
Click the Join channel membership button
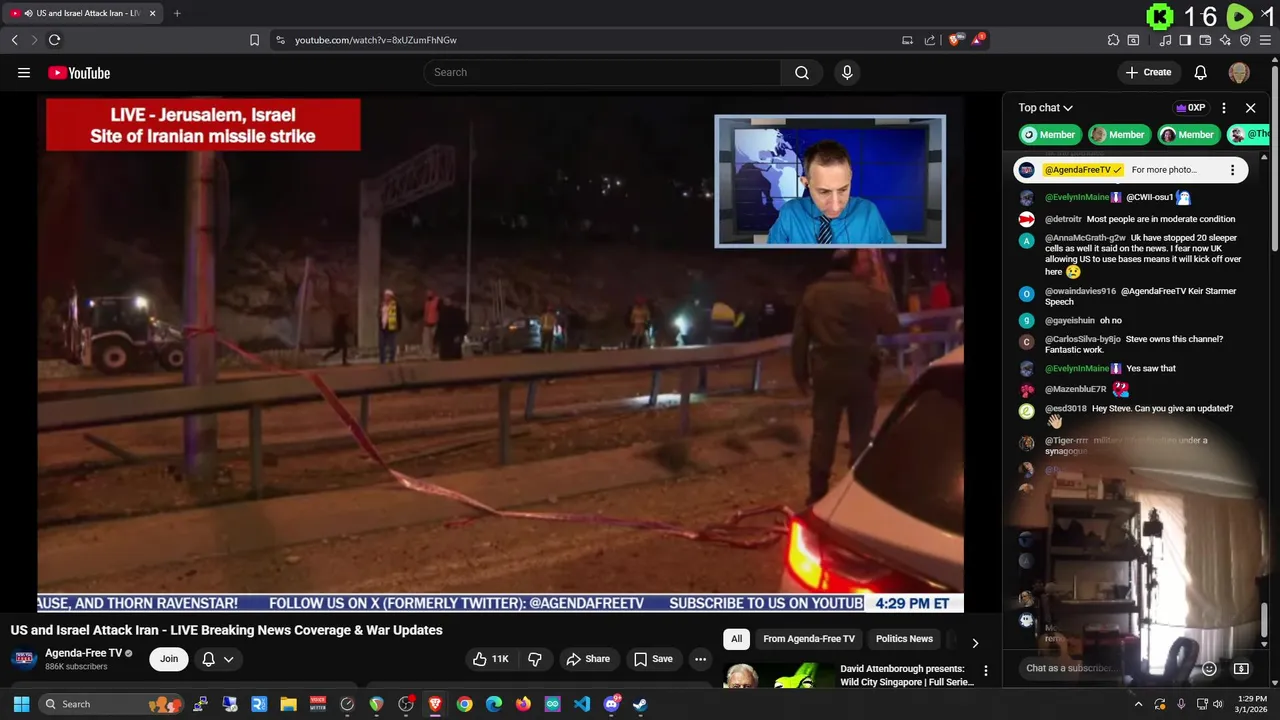[169, 659]
